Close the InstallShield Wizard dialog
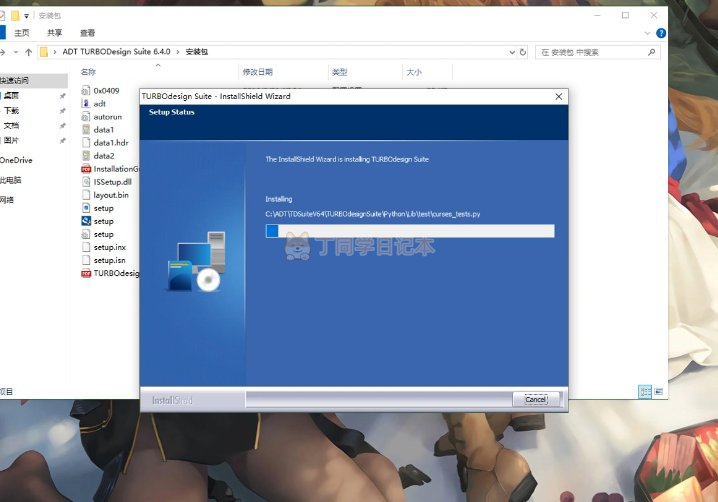 [x=558, y=96]
